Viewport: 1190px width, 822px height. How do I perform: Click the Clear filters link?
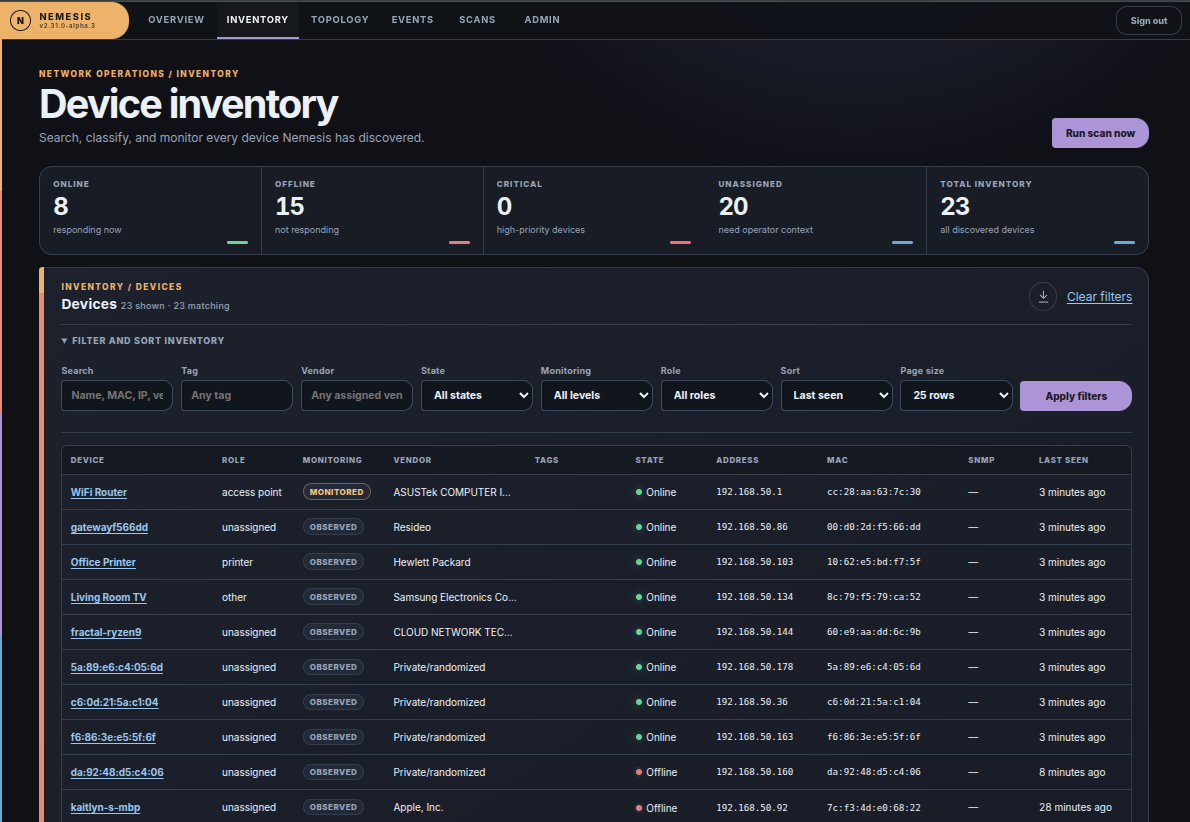pyautogui.click(x=1099, y=297)
